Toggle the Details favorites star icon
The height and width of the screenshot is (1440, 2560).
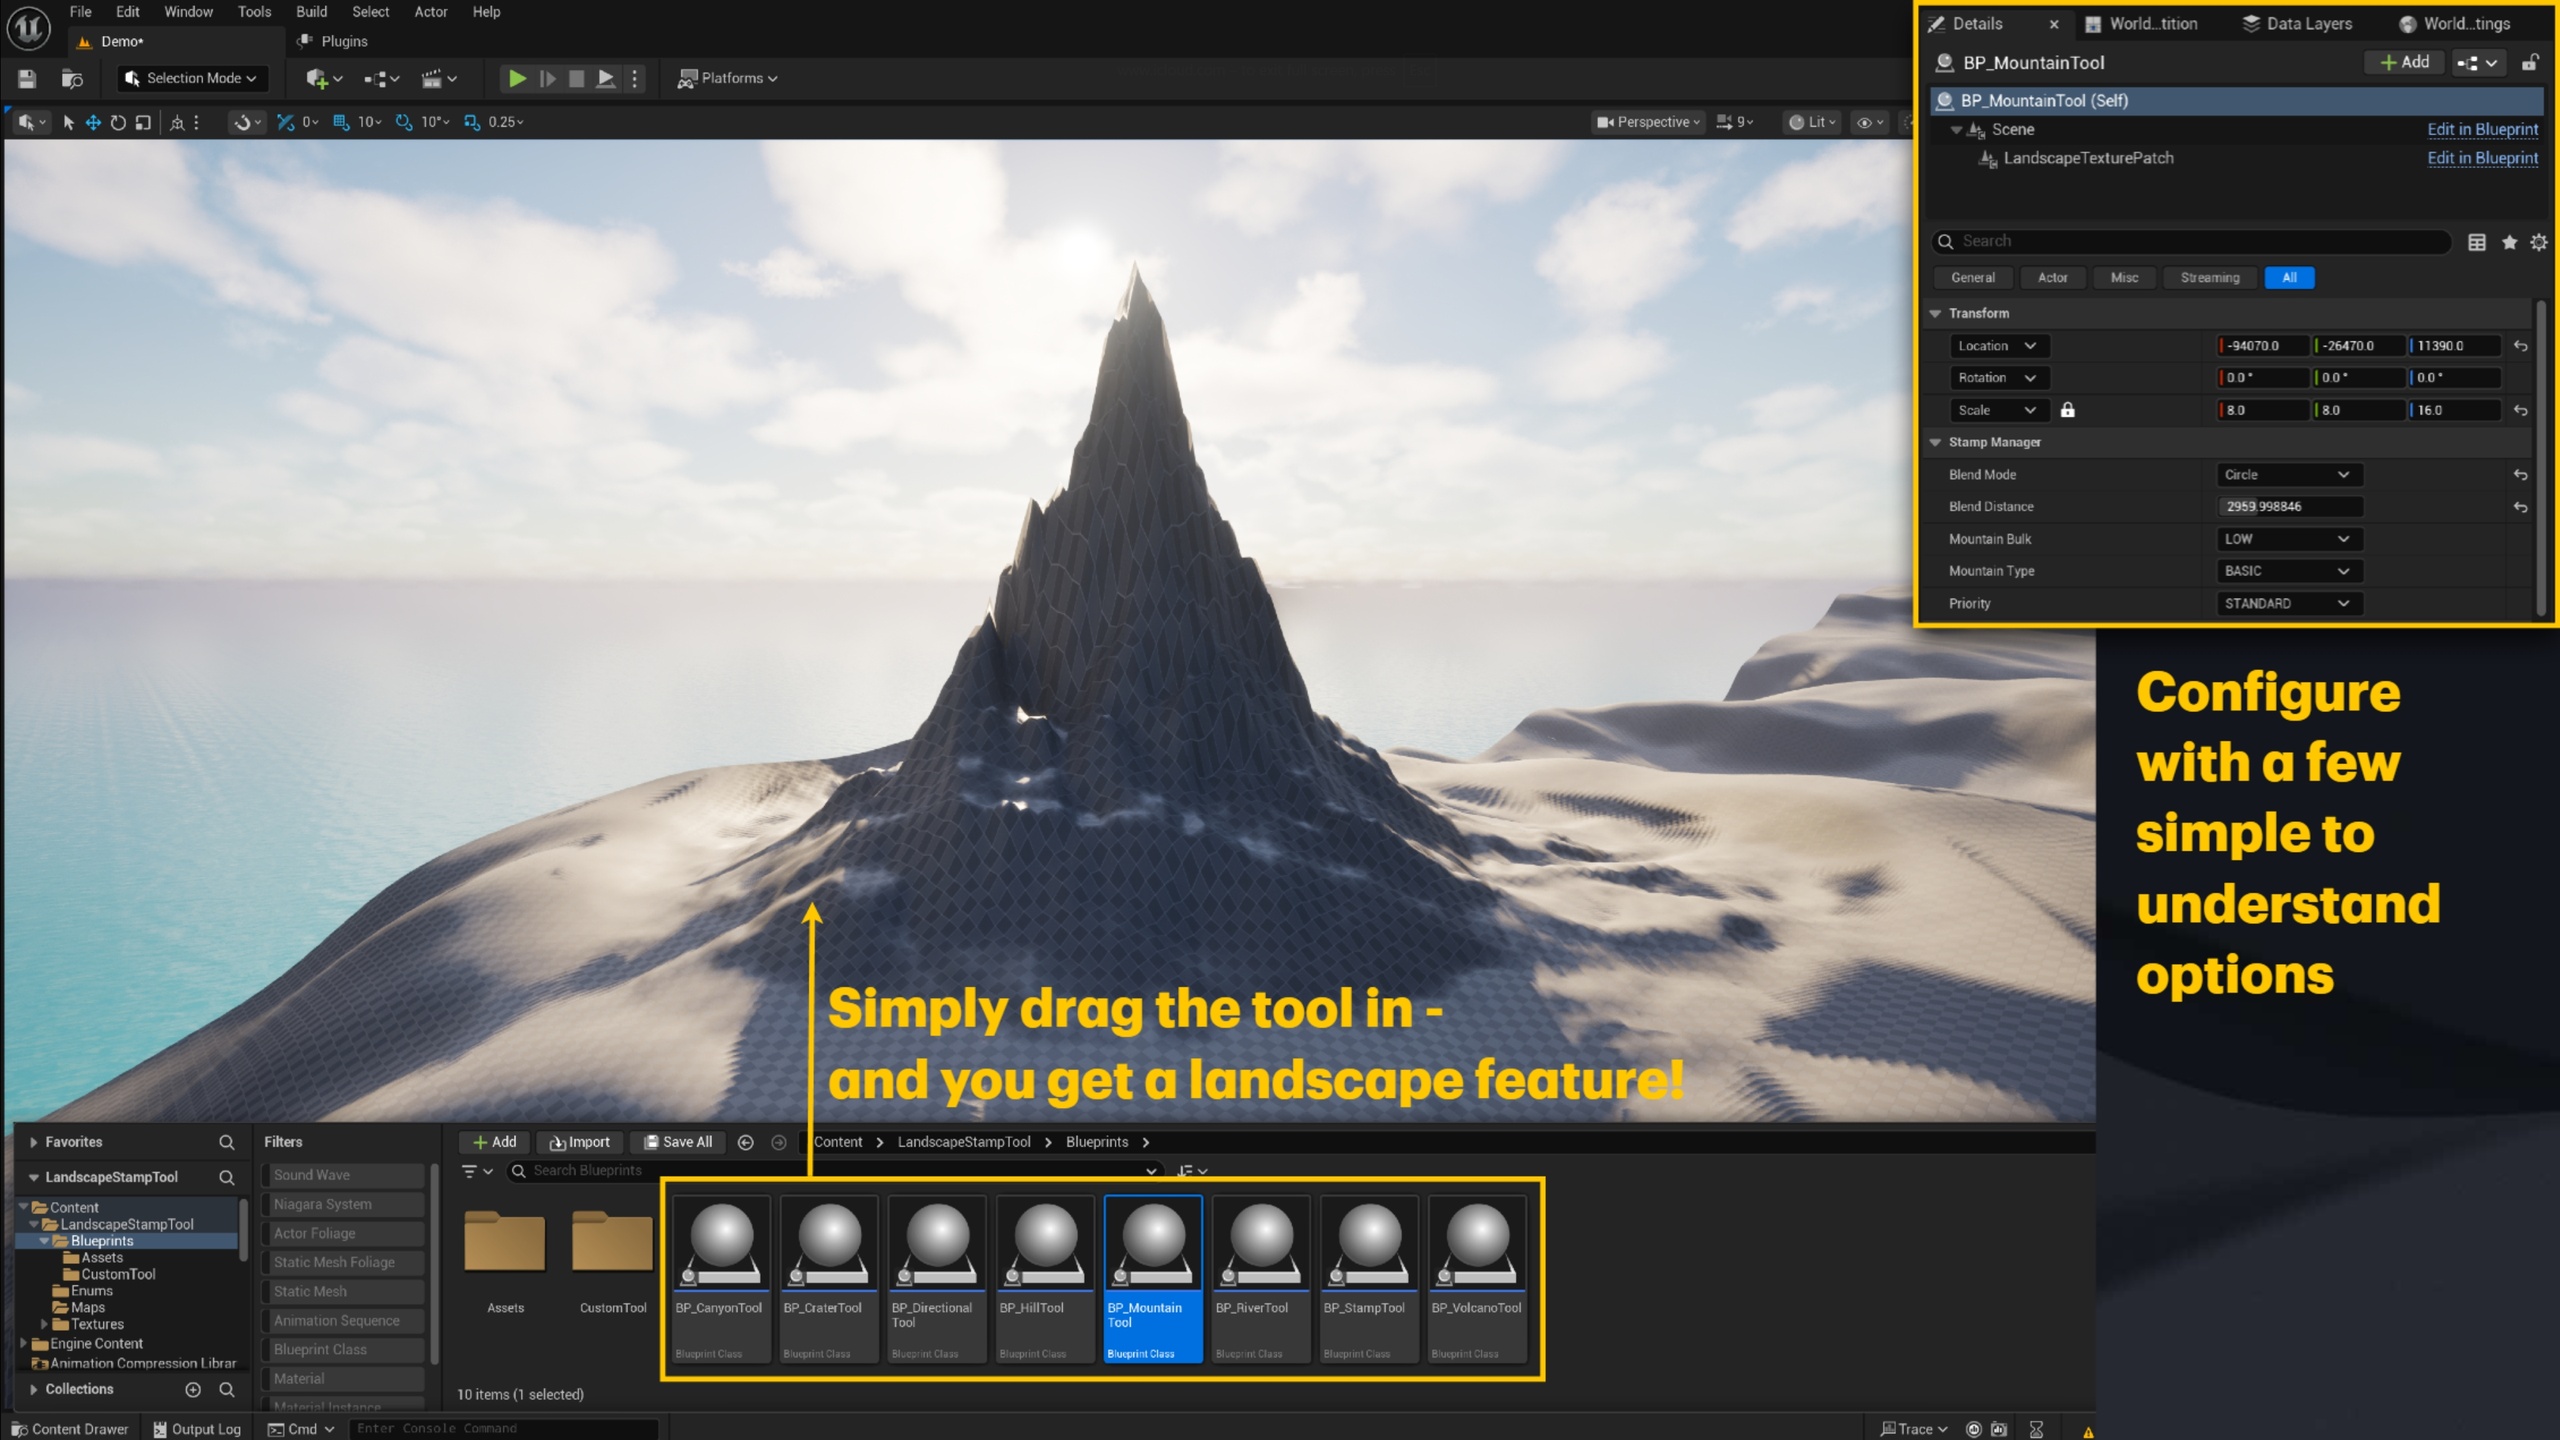click(2509, 242)
